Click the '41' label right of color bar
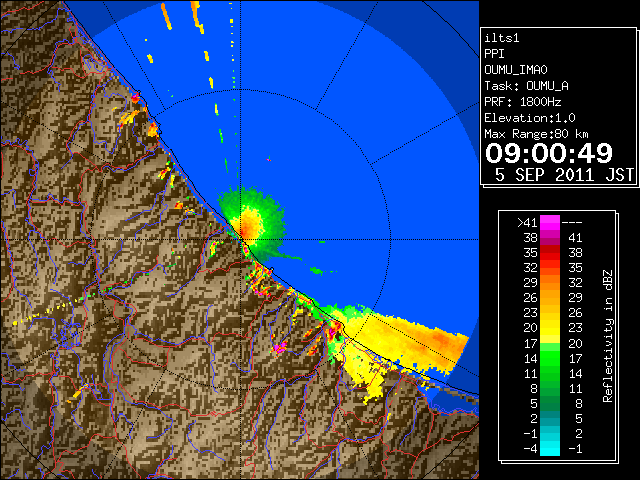 pos(575,238)
